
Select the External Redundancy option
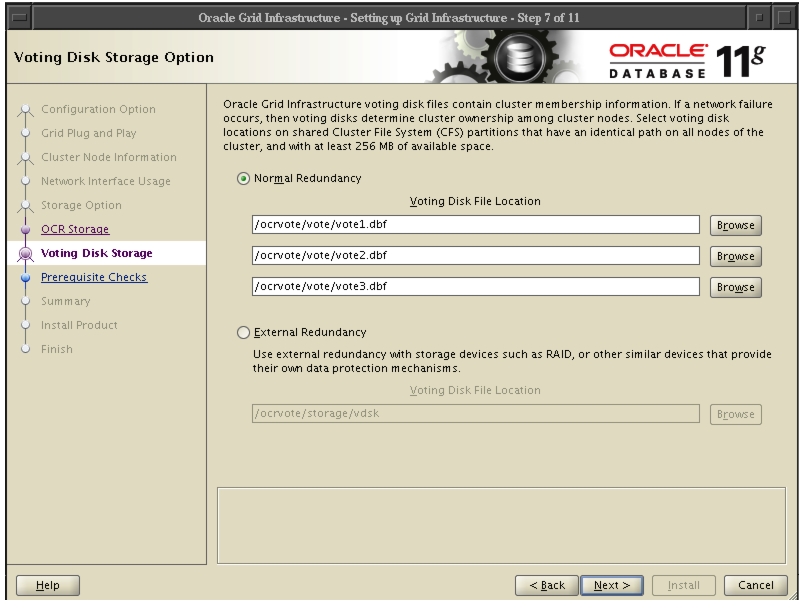click(x=243, y=333)
